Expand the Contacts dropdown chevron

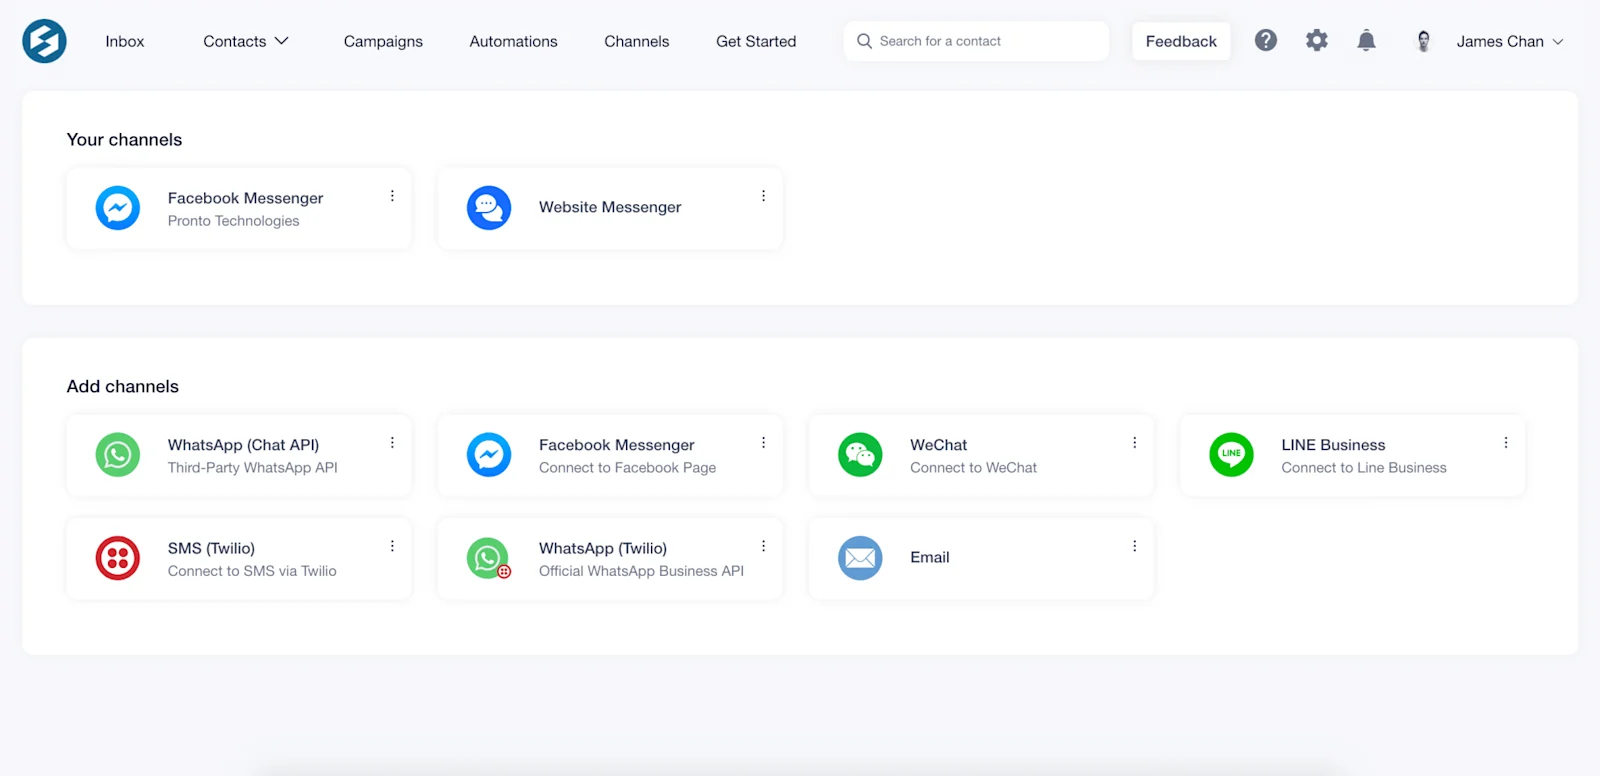282,41
